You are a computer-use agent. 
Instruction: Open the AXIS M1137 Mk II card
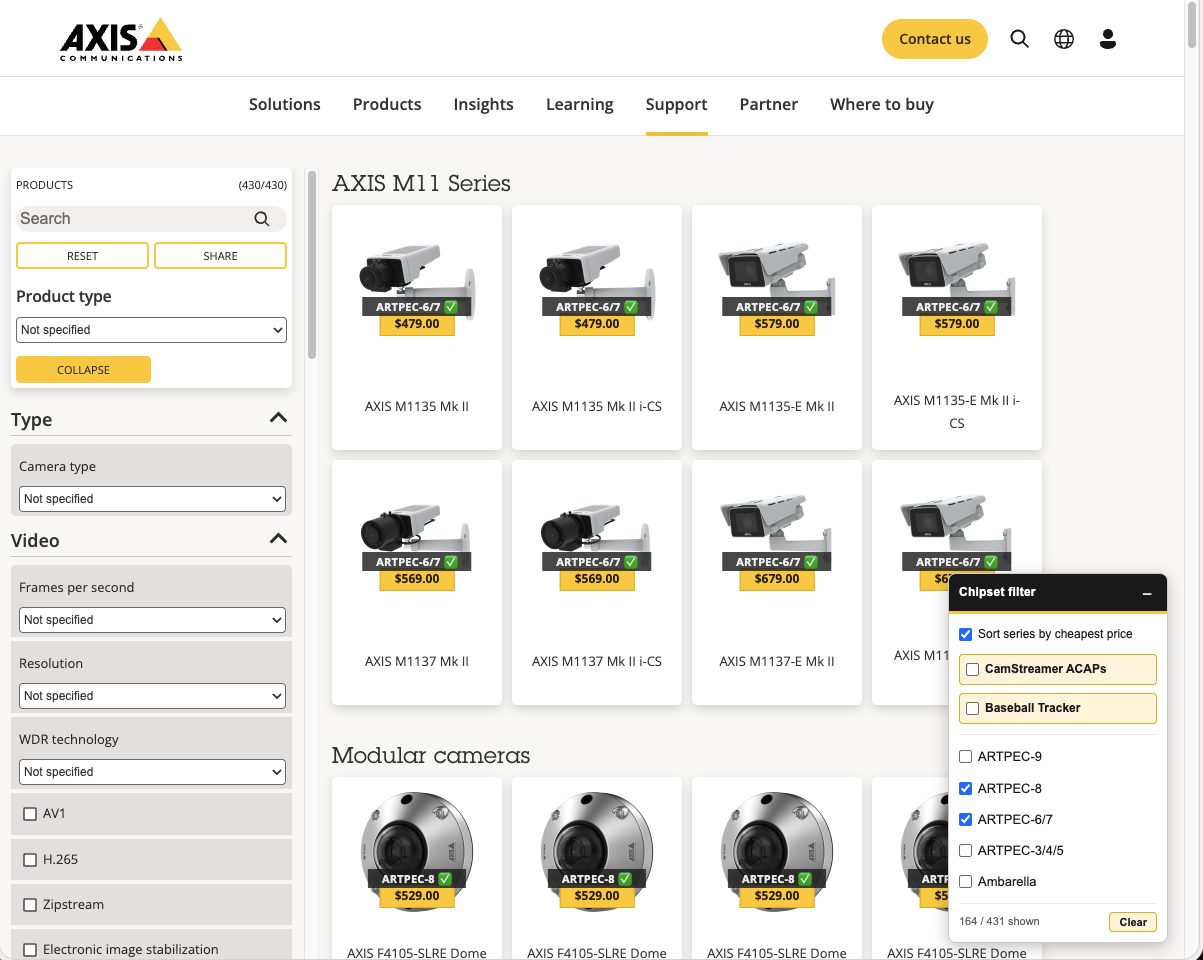click(x=417, y=583)
